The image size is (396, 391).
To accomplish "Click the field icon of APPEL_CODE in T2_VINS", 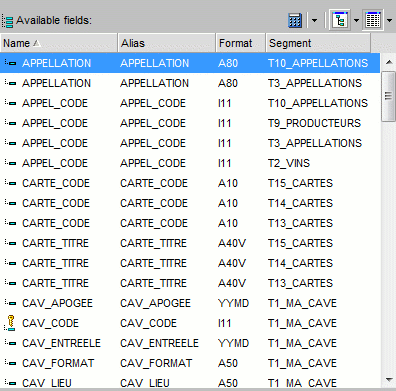I will tap(10, 163).
